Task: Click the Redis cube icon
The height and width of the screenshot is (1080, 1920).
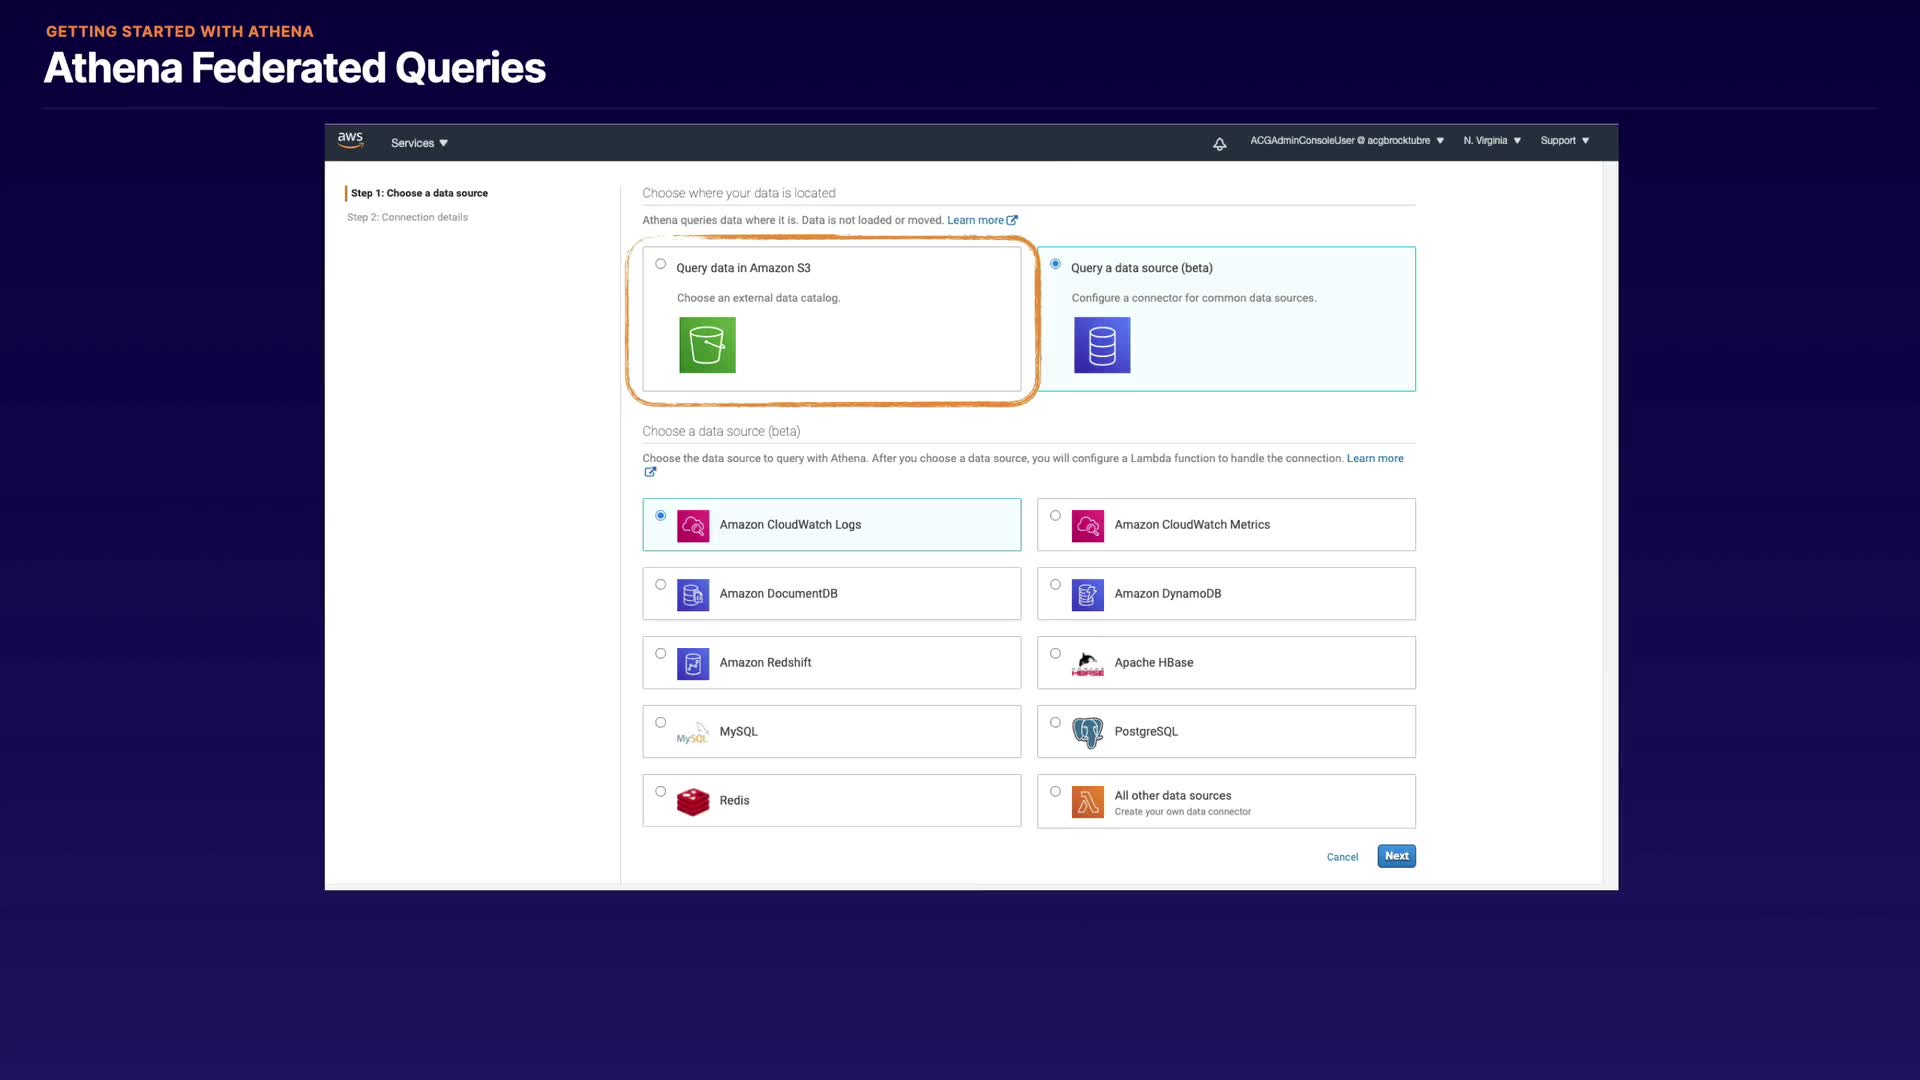Action: (x=693, y=801)
